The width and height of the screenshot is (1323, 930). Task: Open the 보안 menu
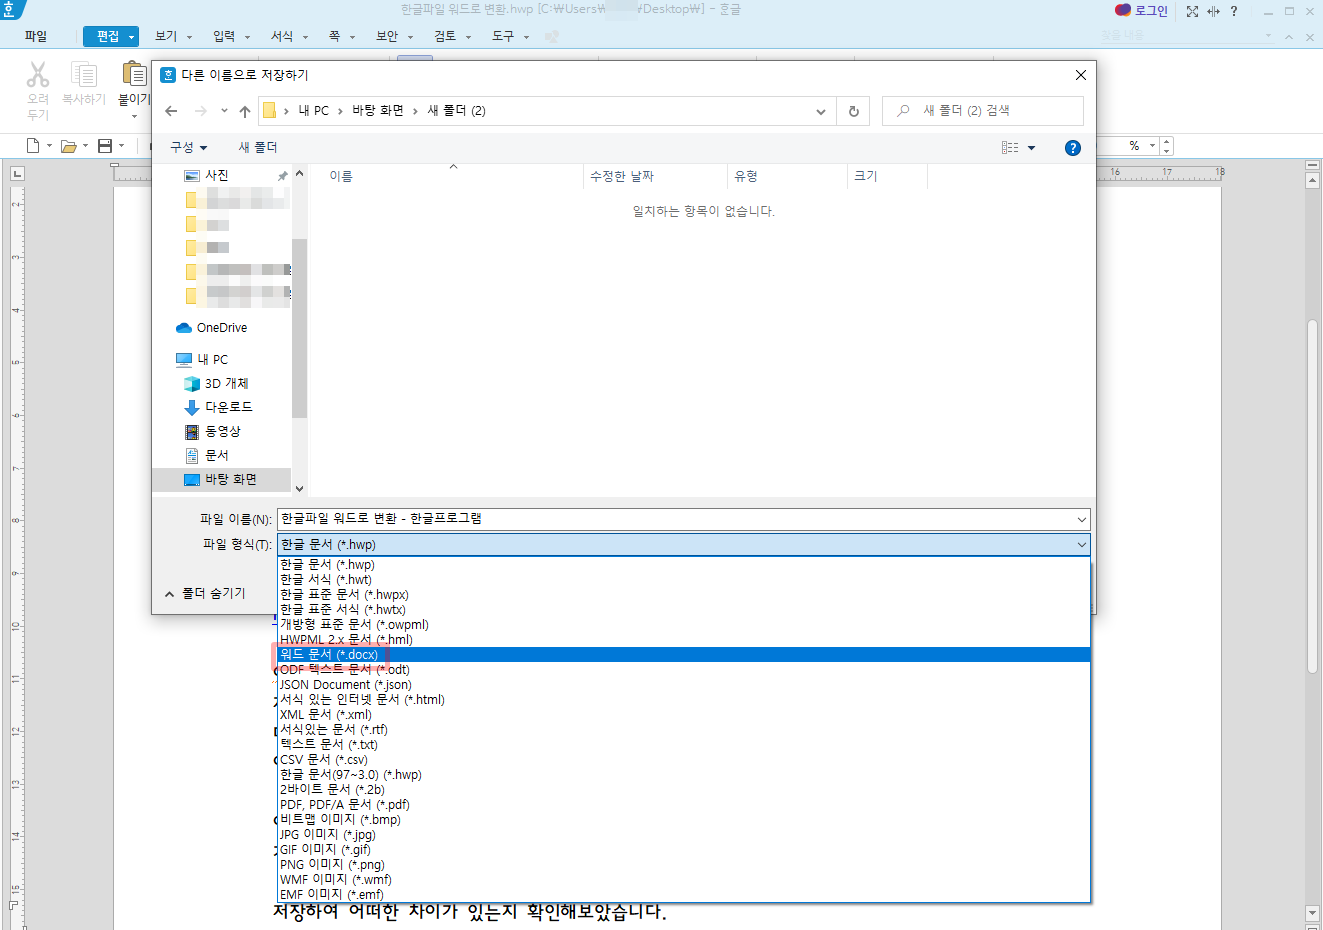387,36
